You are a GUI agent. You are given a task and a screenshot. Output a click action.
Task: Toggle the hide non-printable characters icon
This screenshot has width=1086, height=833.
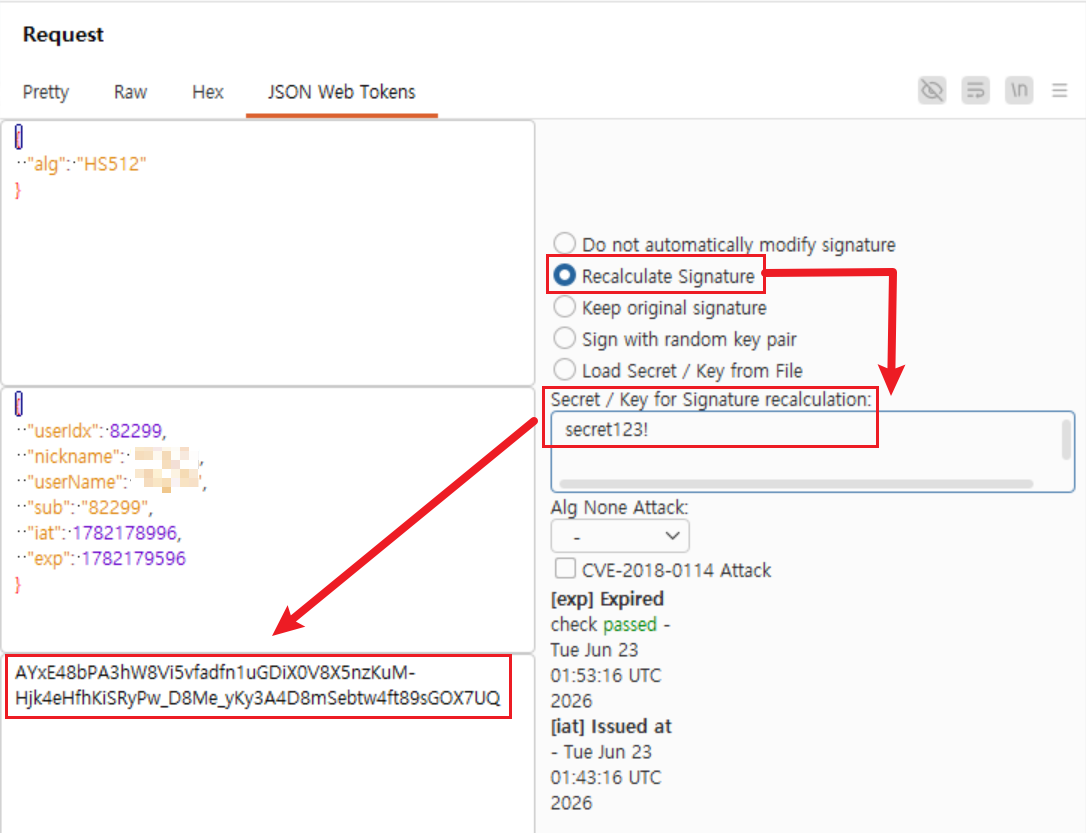932,90
